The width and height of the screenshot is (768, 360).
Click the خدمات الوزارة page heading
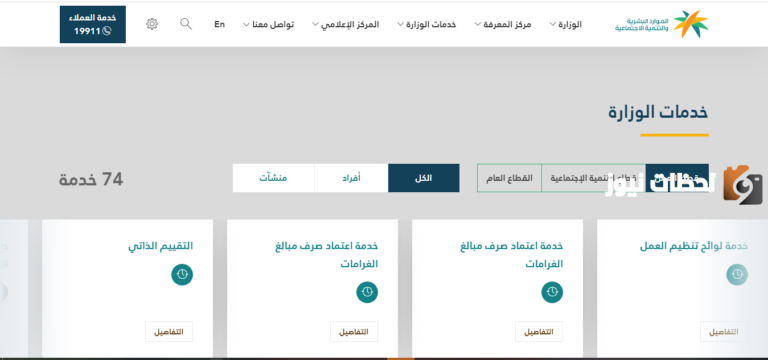point(658,113)
